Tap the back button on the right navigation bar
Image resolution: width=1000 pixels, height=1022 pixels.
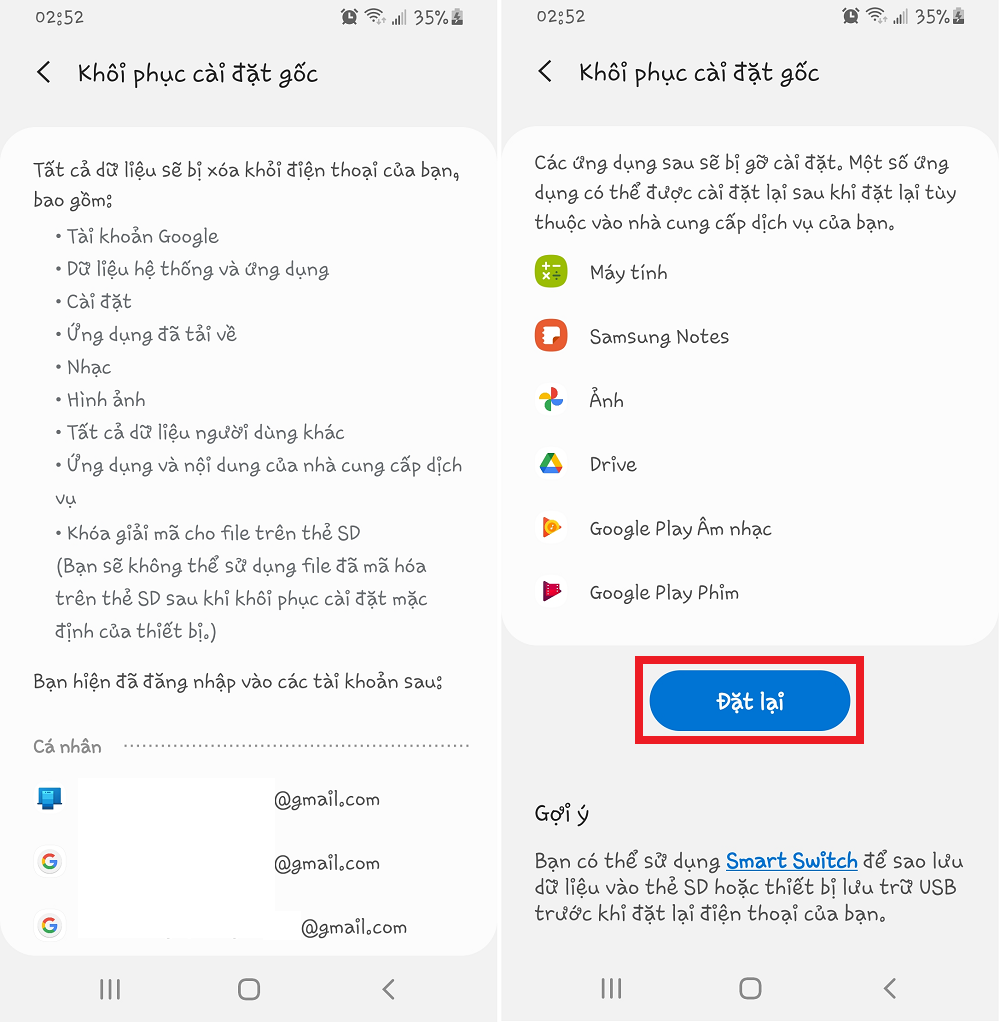click(x=890, y=988)
